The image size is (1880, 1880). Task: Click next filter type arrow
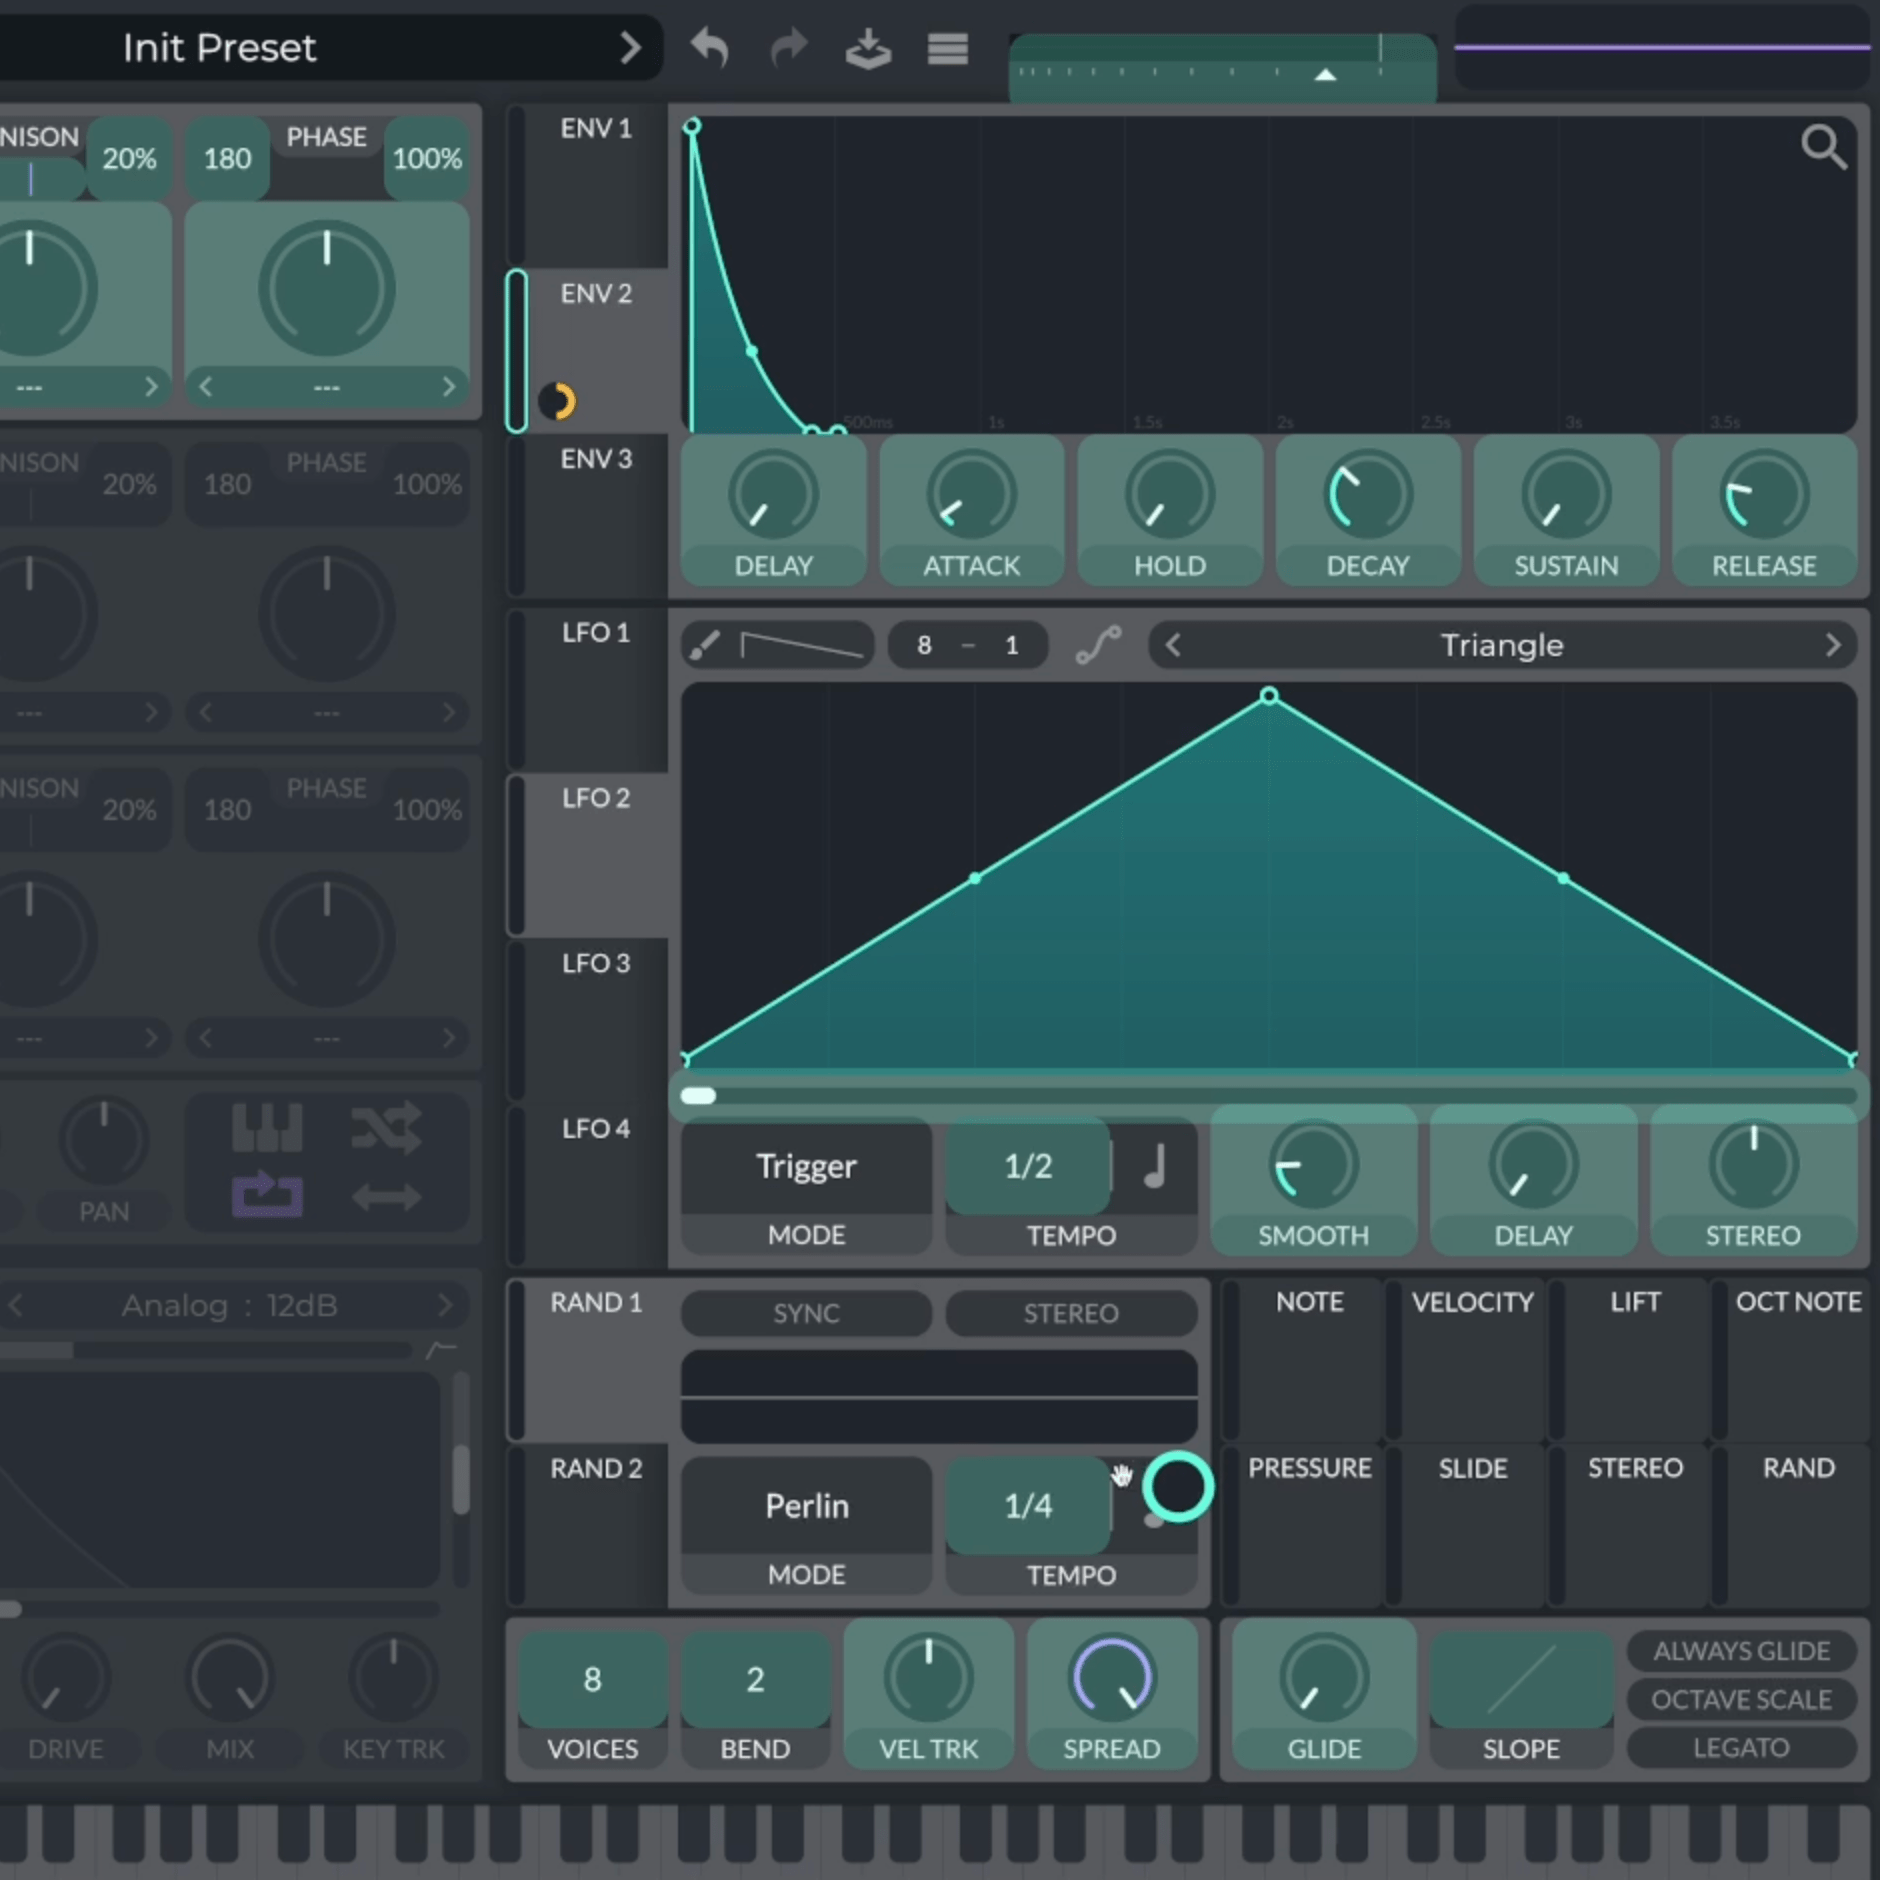pyautogui.click(x=445, y=1305)
